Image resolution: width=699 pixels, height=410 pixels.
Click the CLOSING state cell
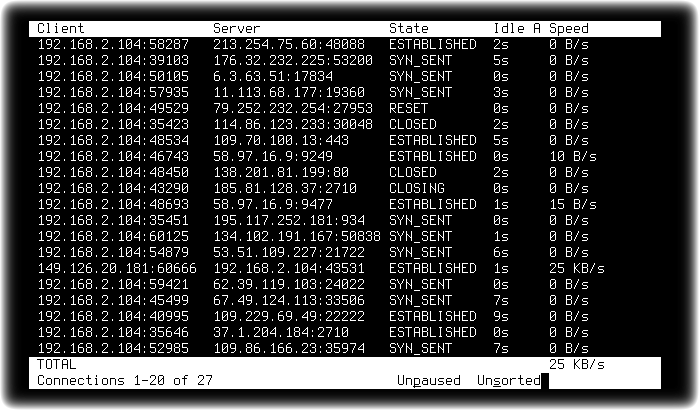[416, 189]
